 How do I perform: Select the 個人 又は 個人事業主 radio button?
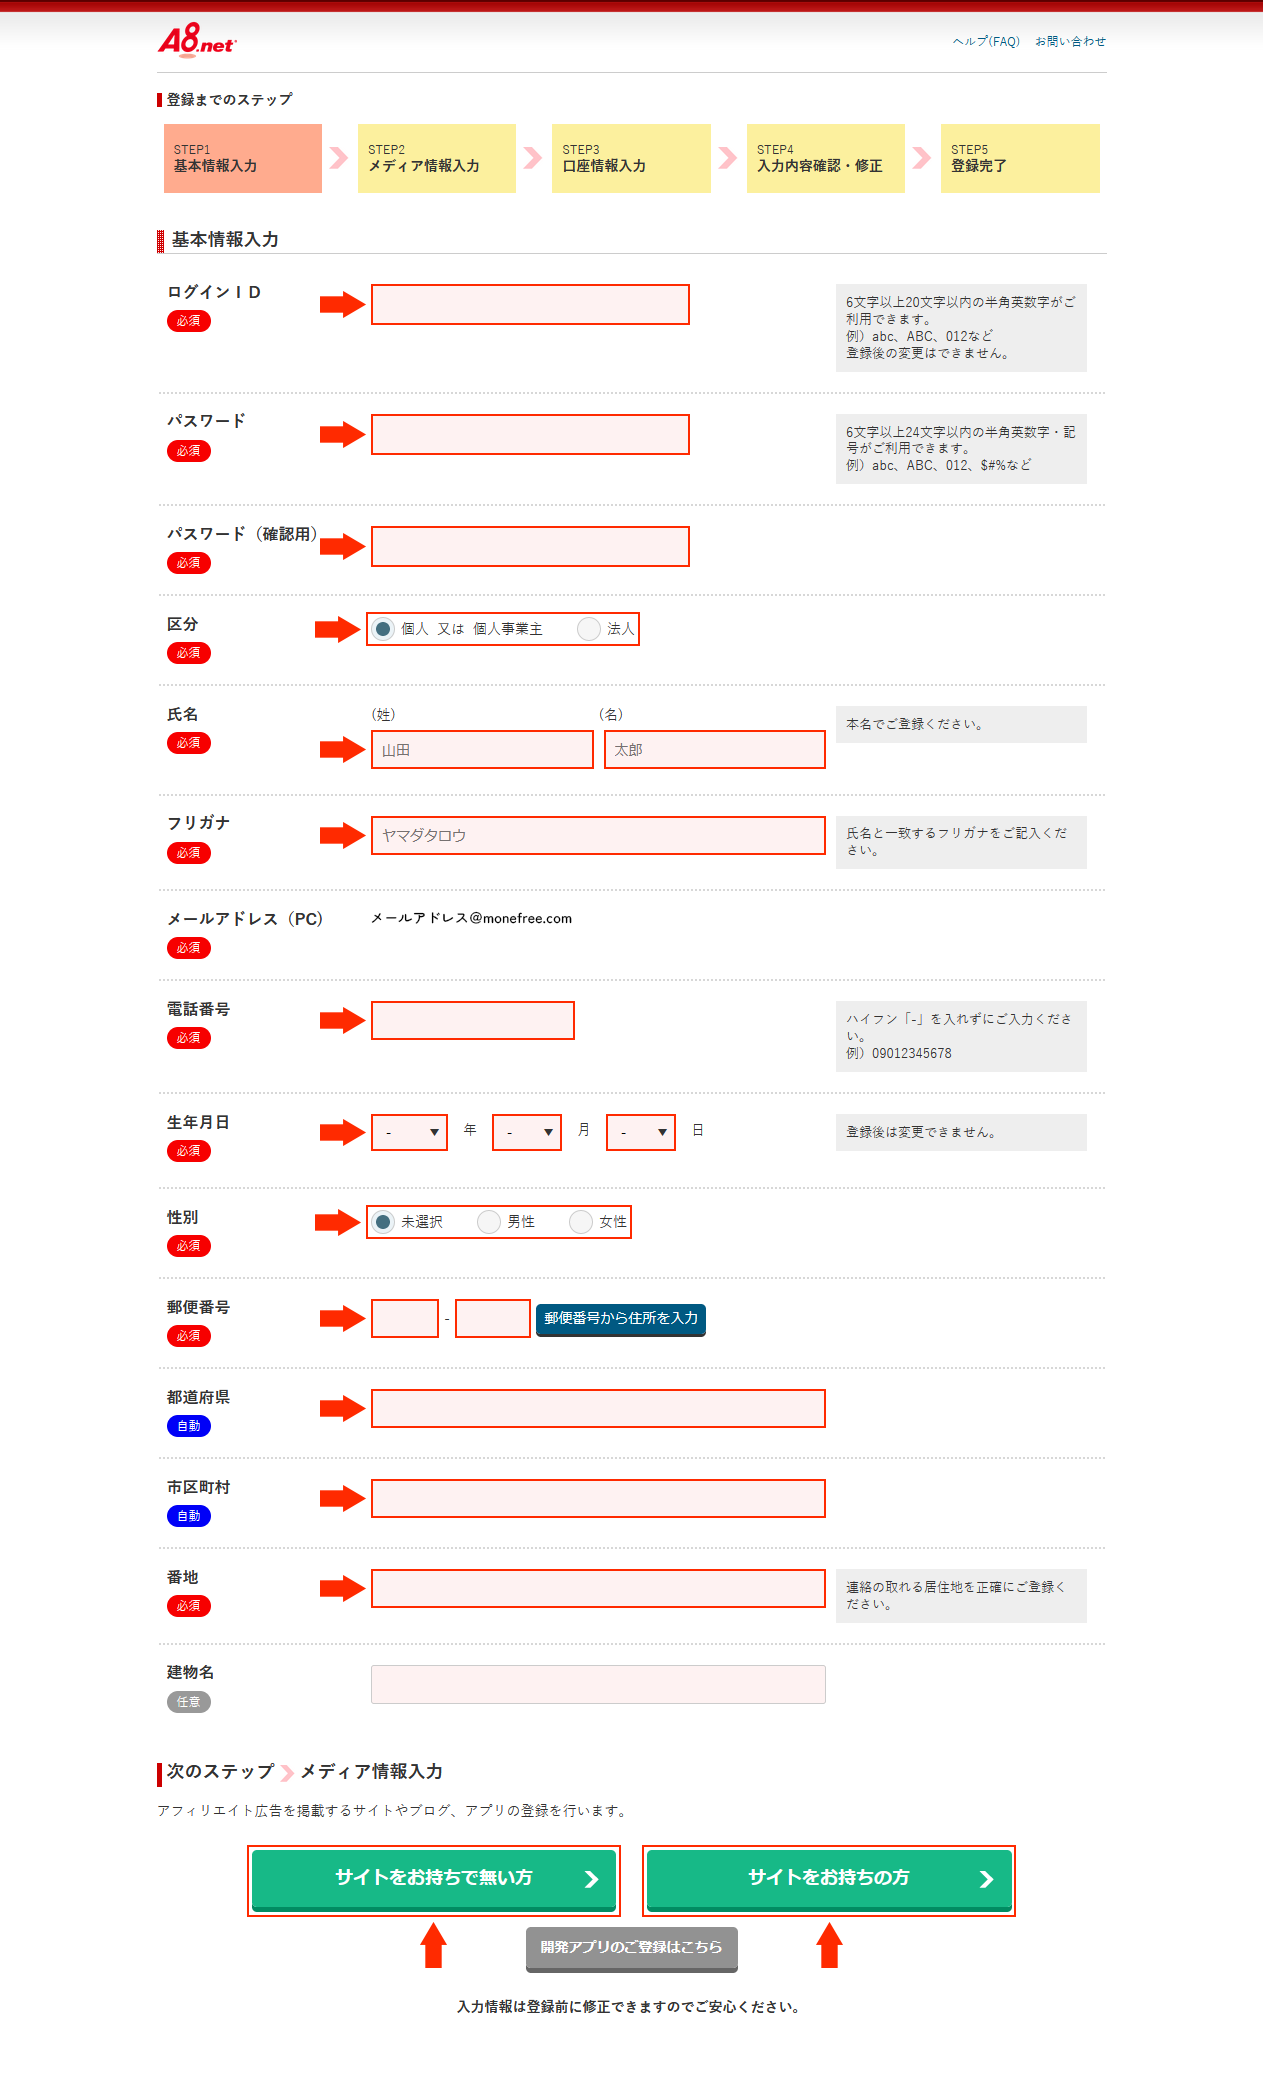tap(384, 629)
